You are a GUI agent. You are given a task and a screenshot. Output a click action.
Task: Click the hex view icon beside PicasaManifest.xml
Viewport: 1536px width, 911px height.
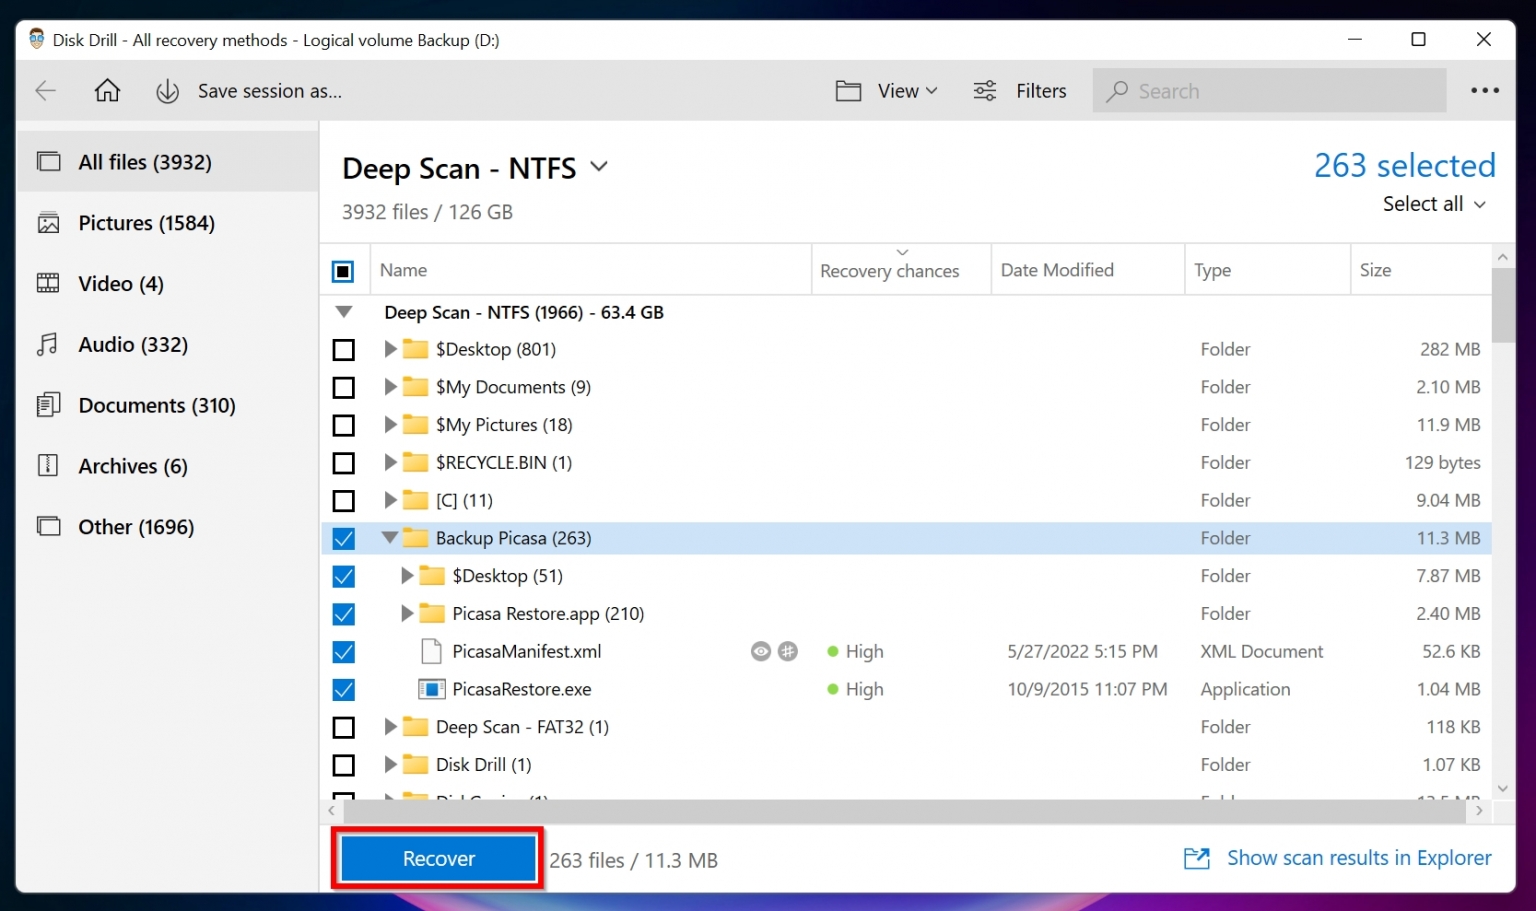(790, 651)
